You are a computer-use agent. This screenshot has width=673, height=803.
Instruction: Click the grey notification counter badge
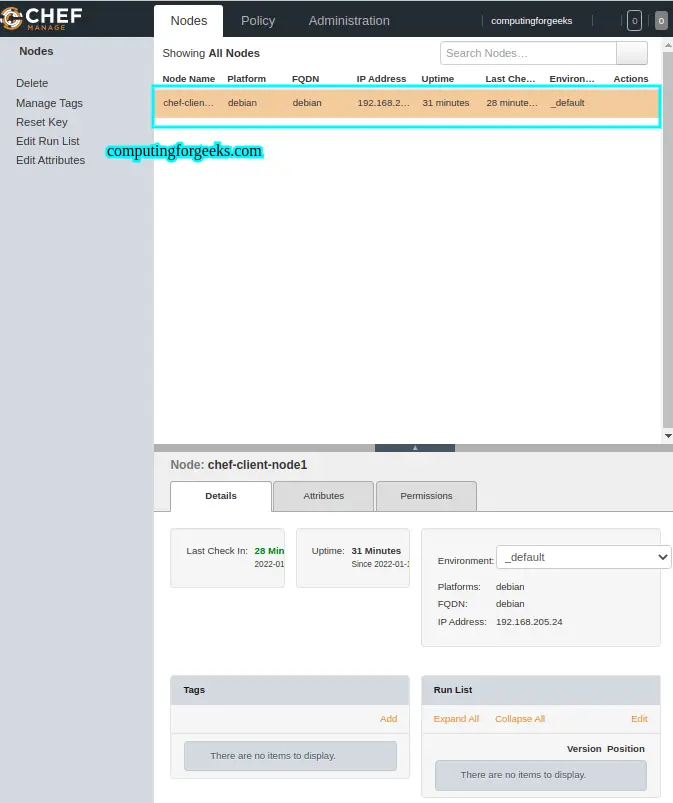pyautogui.click(x=661, y=21)
